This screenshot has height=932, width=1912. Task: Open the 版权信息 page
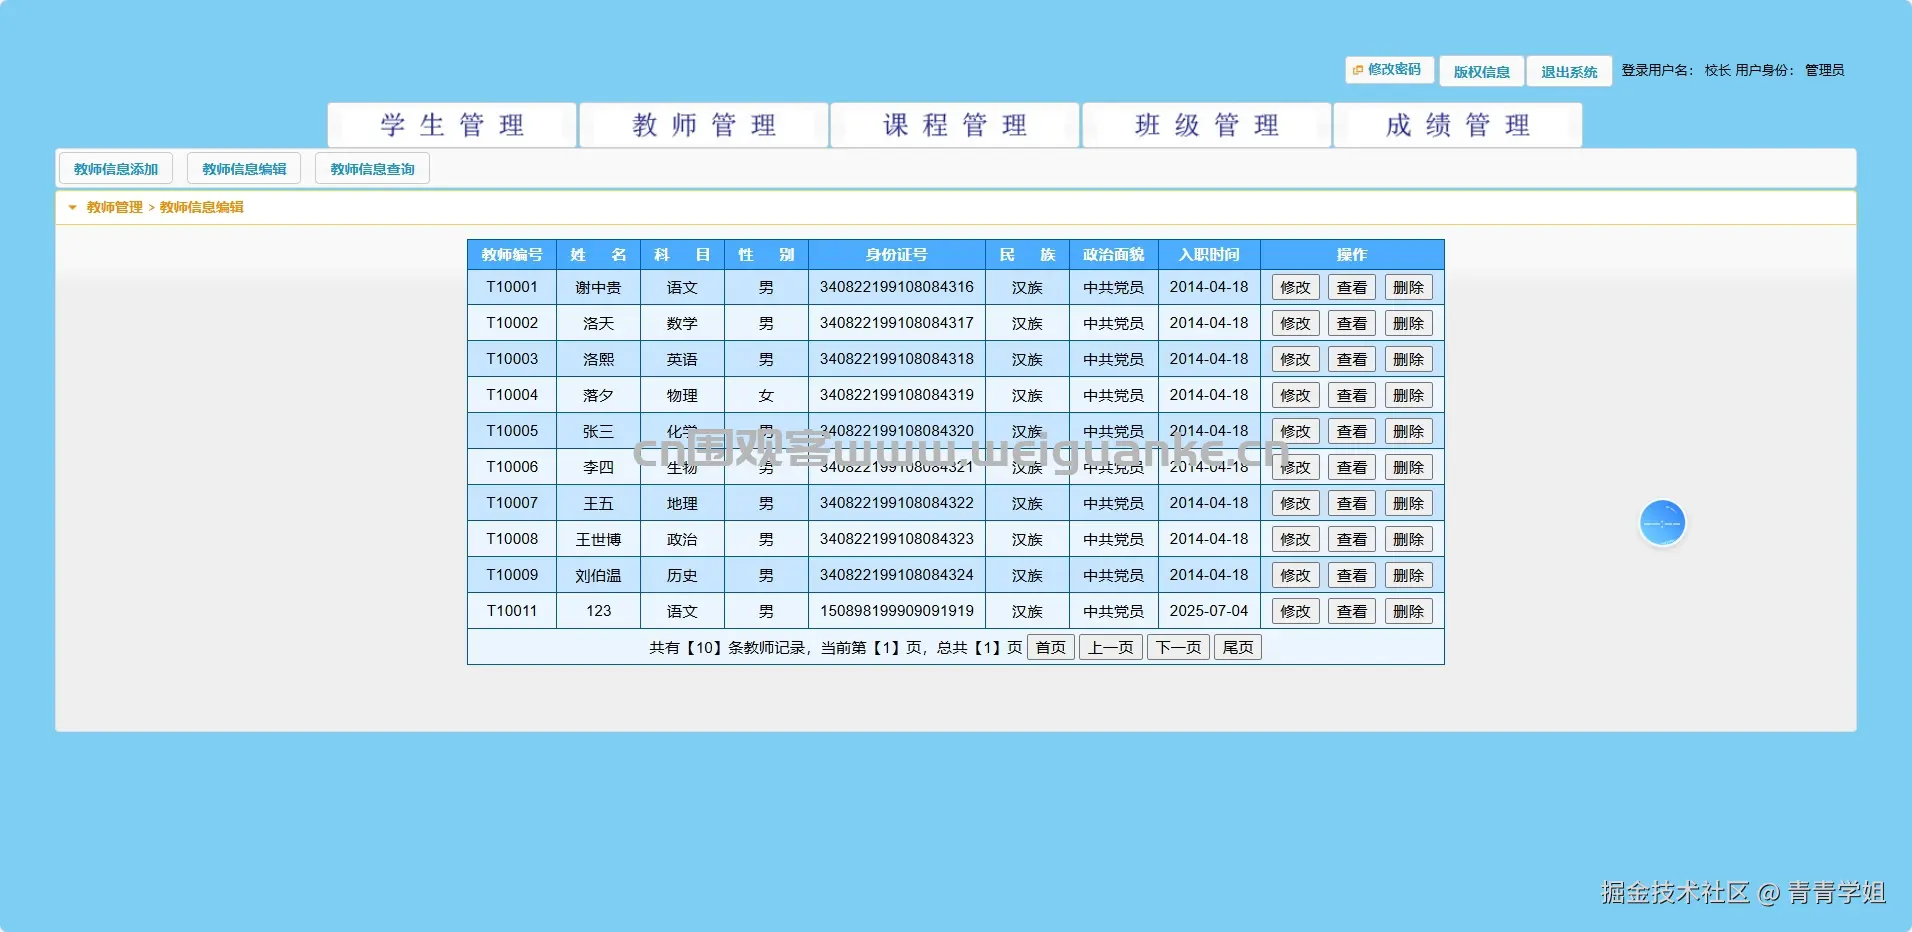tap(1481, 72)
